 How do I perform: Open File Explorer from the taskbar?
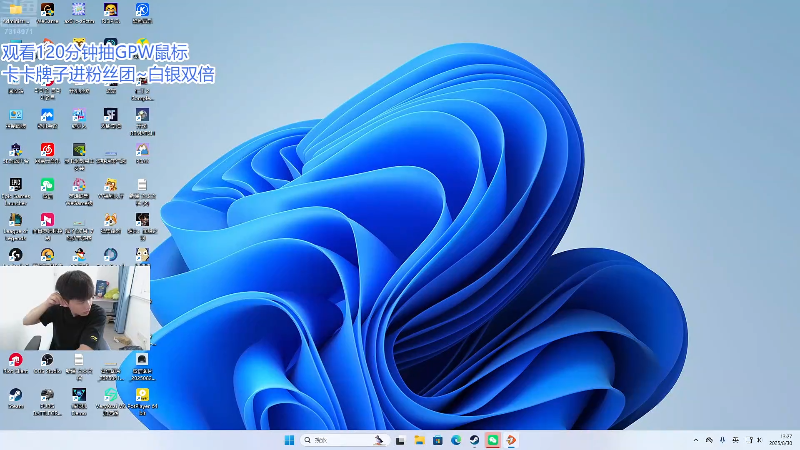click(419, 440)
